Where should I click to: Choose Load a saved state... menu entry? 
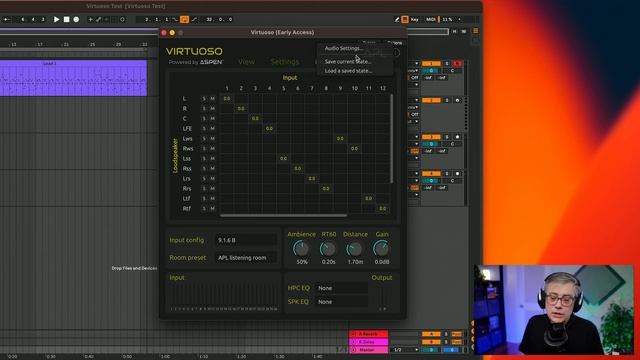click(x=348, y=71)
